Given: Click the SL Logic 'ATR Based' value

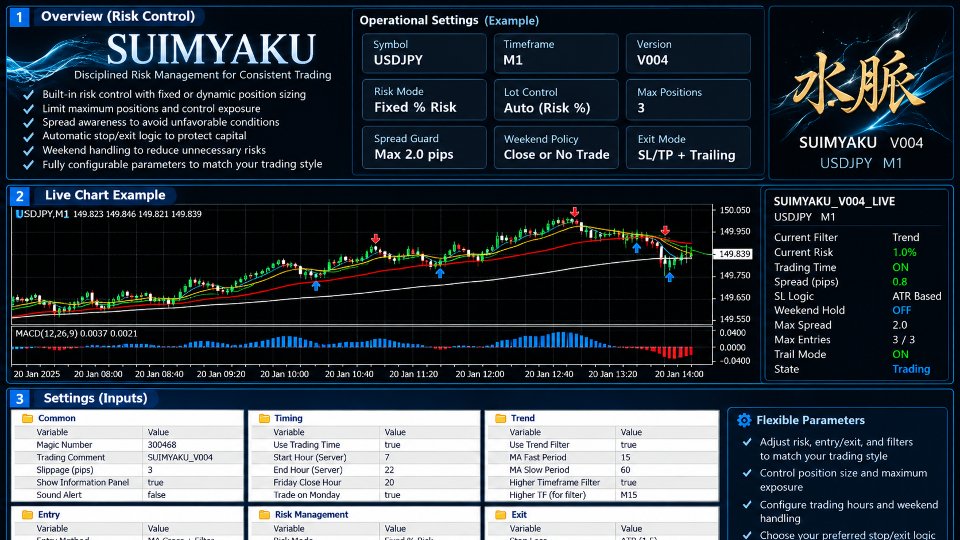Looking at the screenshot, I should (917, 296).
